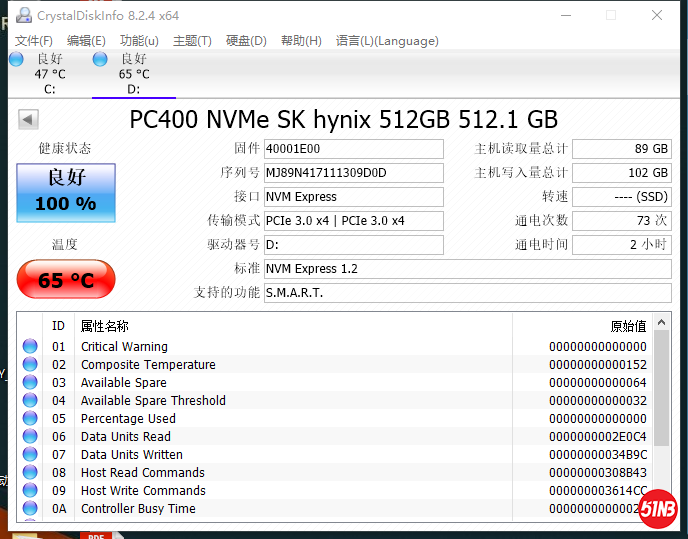Click the Critical Warning status orb
This screenshot has height=539, width=688.
[x=30, y=347]
